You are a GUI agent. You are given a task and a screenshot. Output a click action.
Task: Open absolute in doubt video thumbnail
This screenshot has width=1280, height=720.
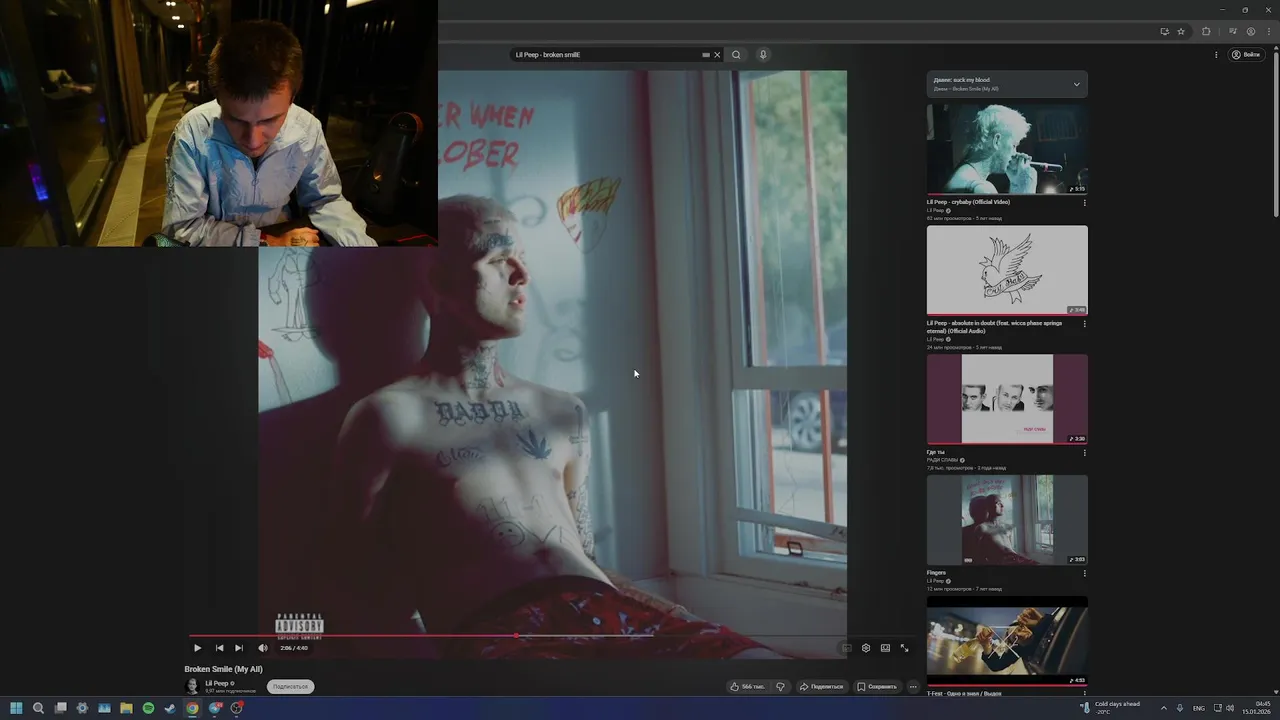pos(1007,270)
